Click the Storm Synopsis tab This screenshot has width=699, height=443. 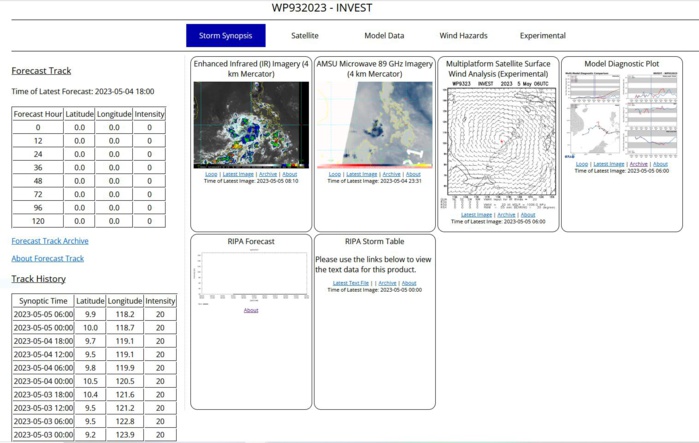[225, 36]
